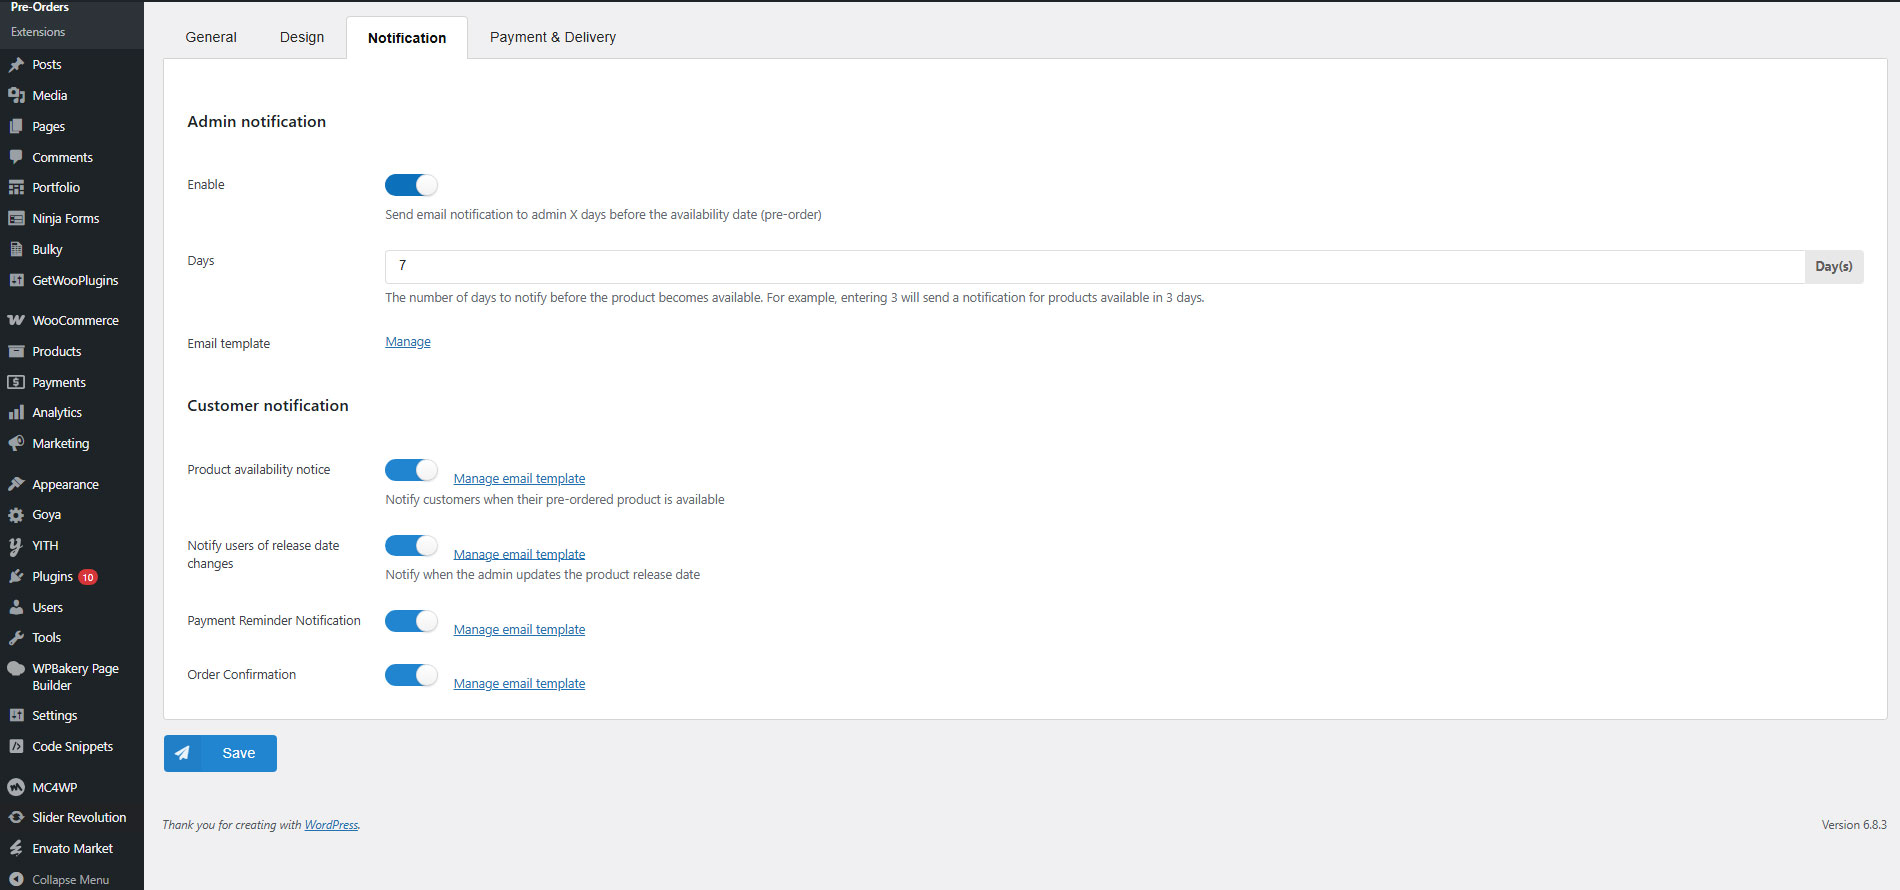Screen dimensions: 1900x890
Task: Switch to the Payment & Delivery tab
Action: (x=552, y=37)
